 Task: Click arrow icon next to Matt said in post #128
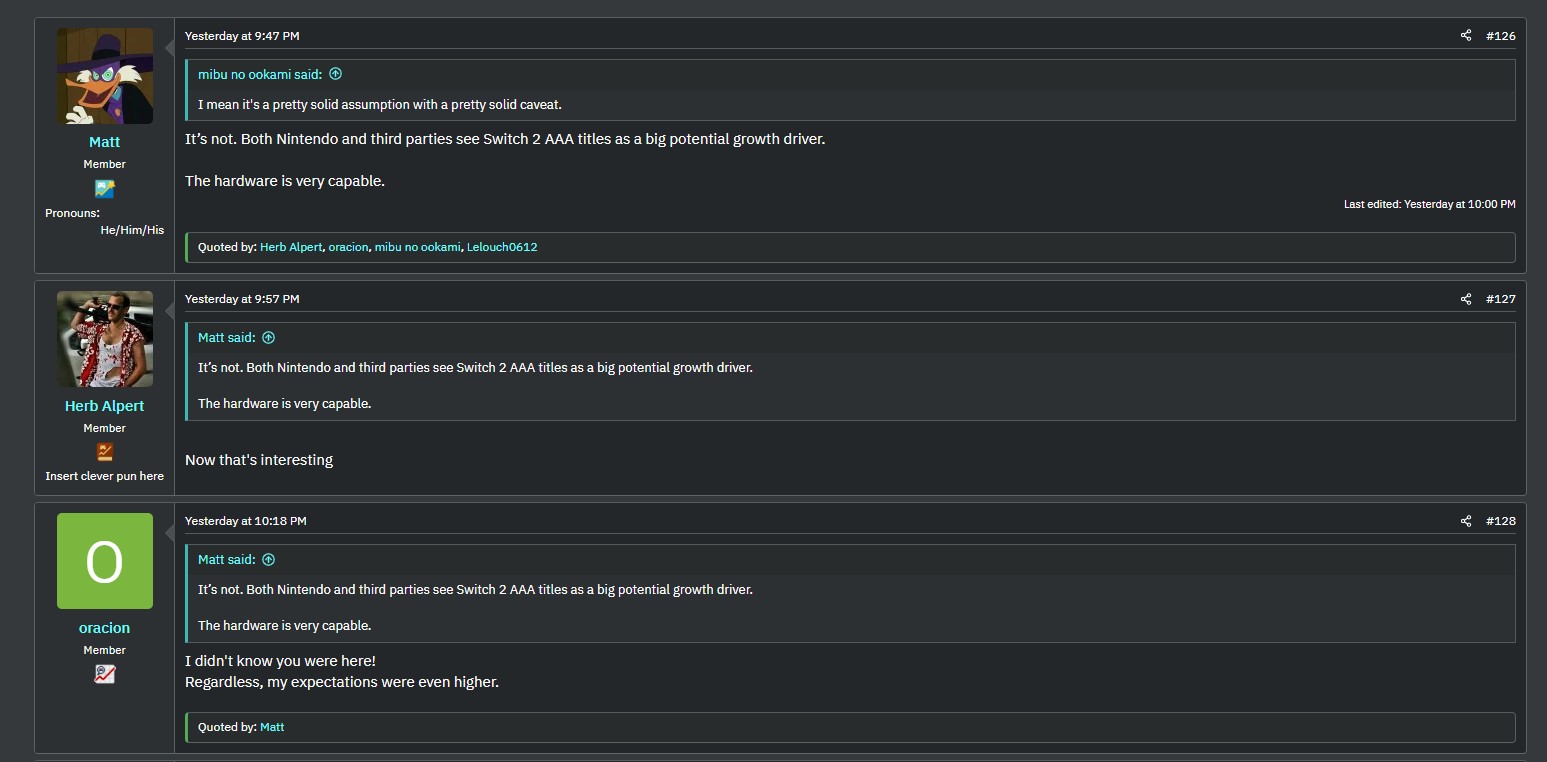coord(268,560)
